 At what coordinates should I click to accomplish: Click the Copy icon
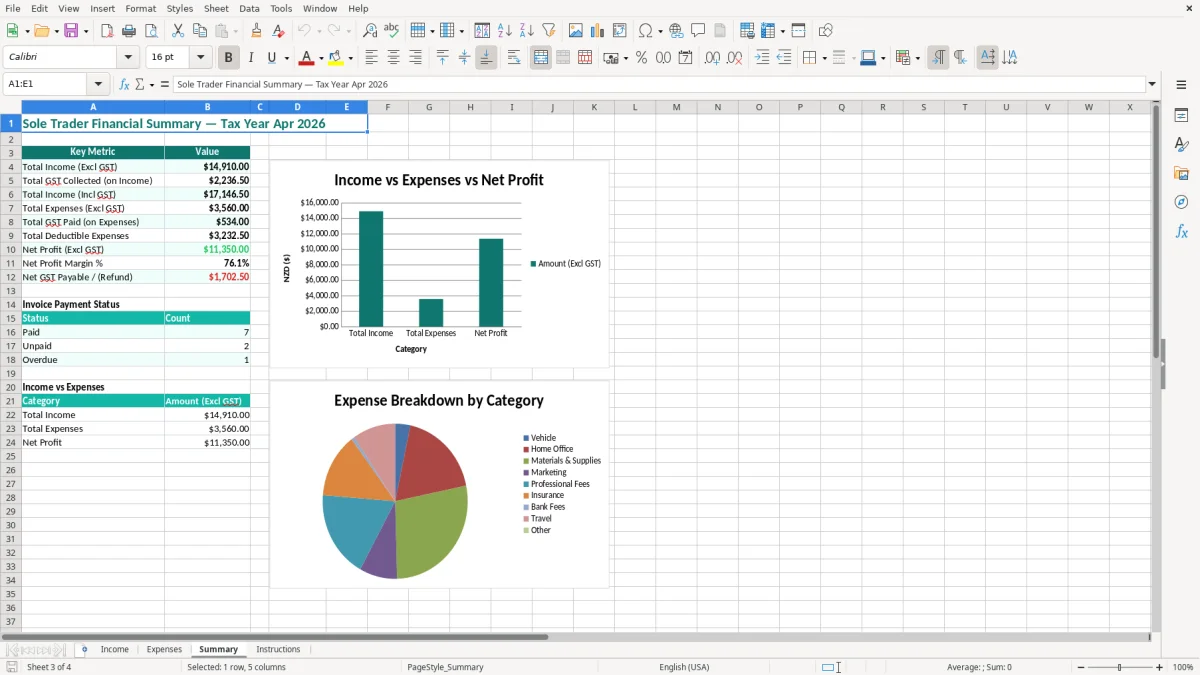tap(200, 31)
